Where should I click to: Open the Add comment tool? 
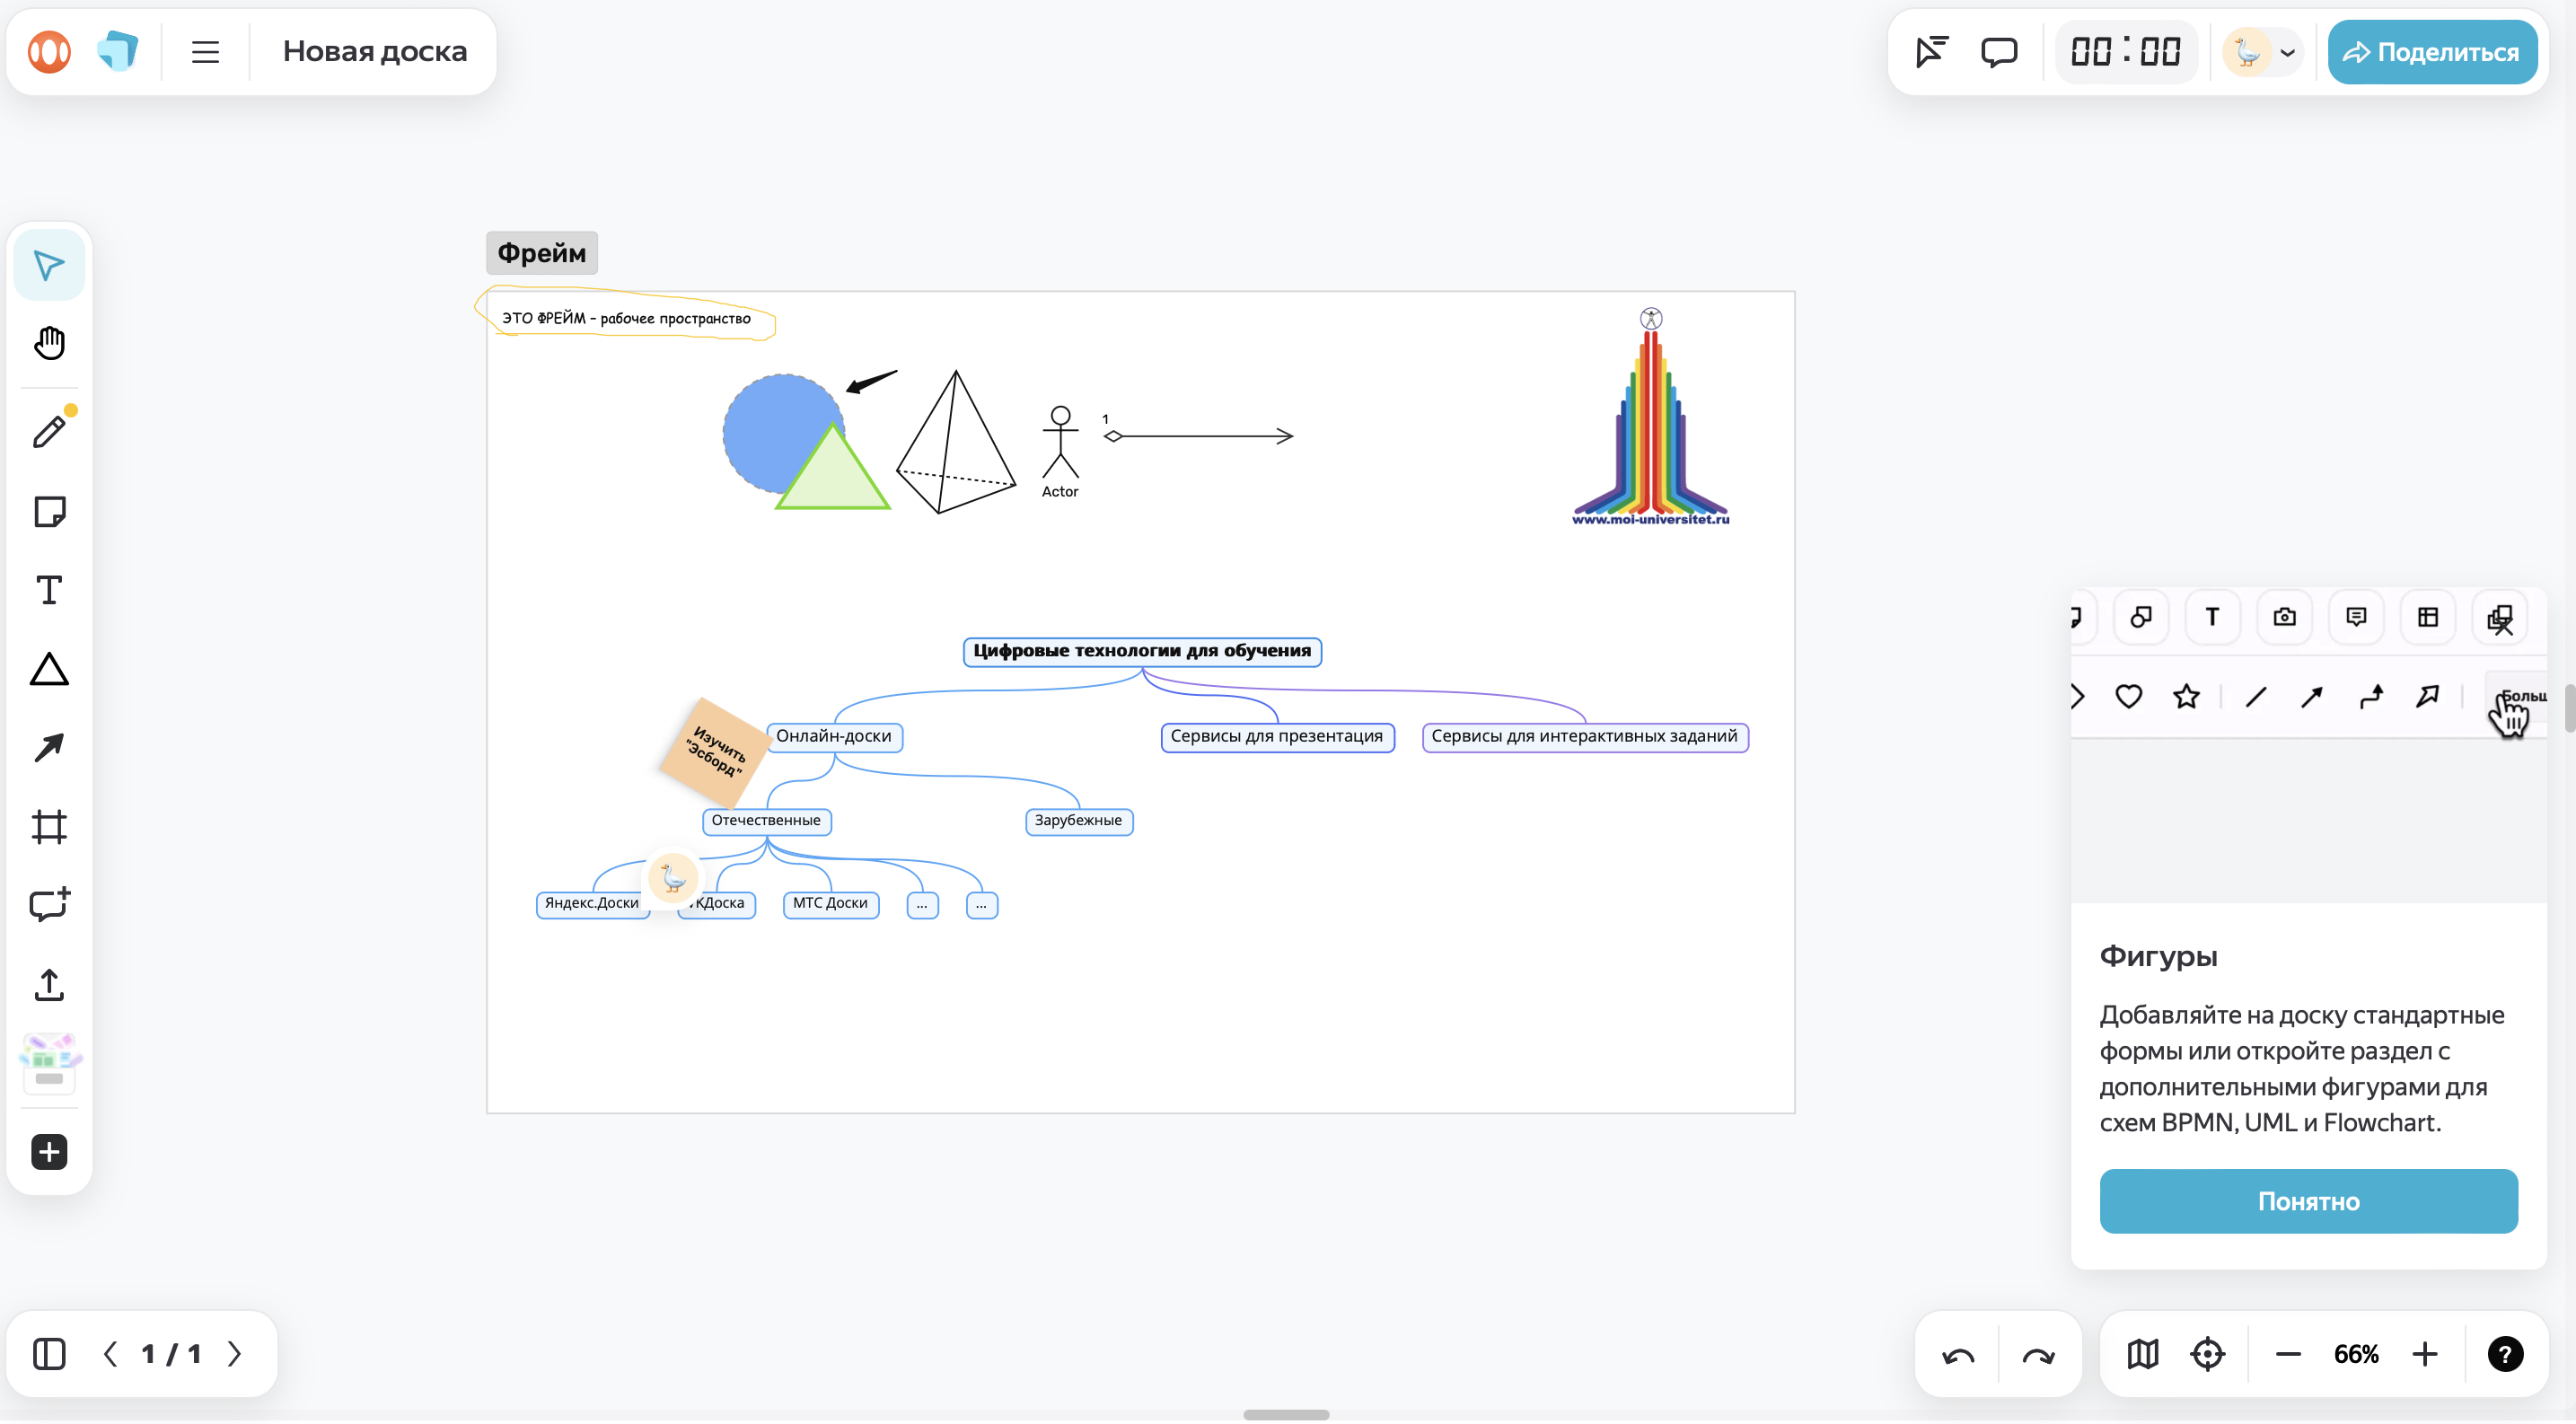click(x=49, y=904)
